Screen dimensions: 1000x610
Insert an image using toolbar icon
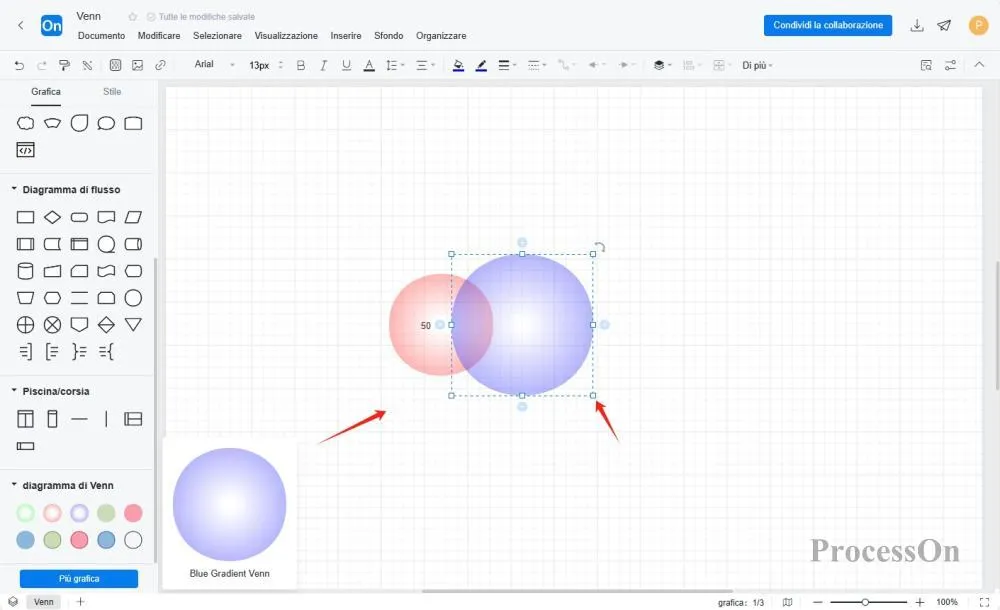(x=137, y=65)
